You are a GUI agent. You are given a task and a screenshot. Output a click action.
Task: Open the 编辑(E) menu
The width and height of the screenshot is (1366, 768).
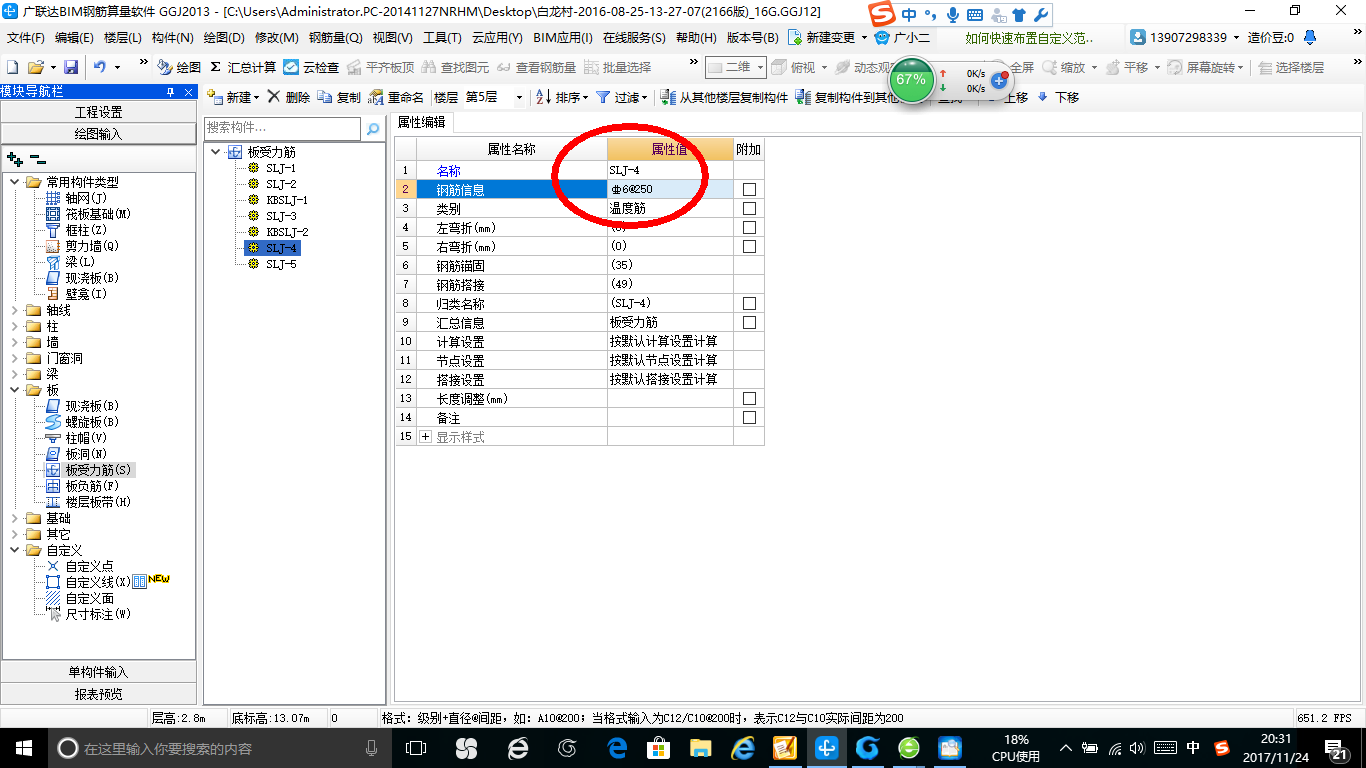coord(74,38)
